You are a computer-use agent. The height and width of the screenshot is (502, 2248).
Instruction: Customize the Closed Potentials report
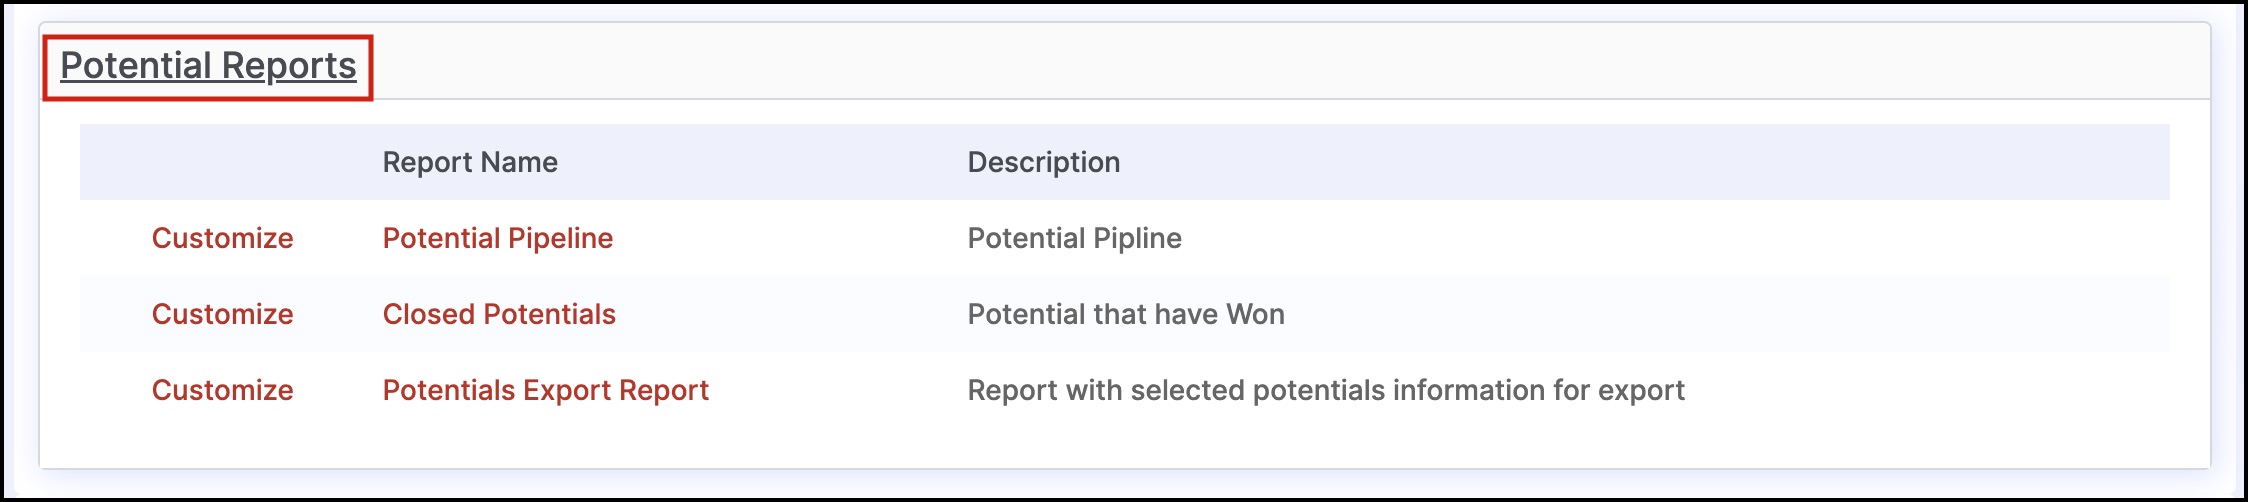pyautogui.click(x=222, y=314)
